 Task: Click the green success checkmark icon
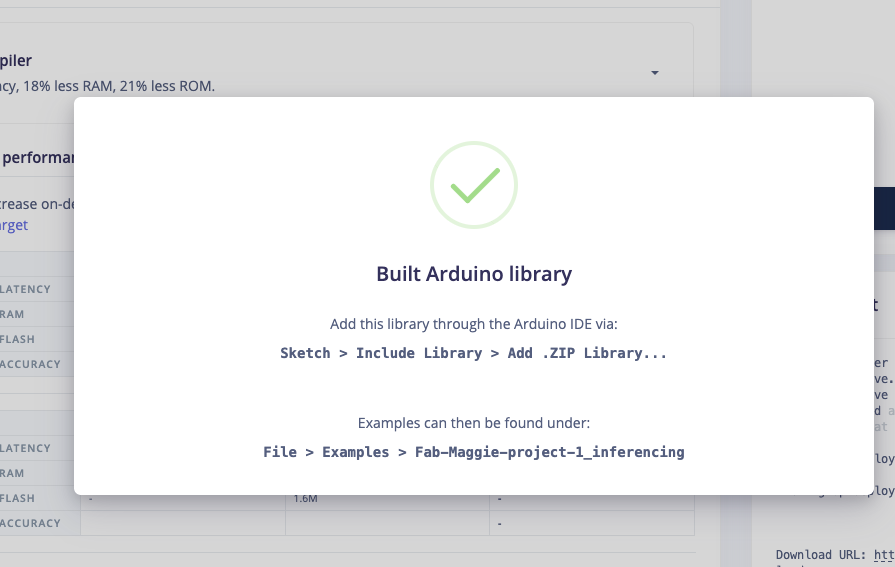tap(474, 185)
